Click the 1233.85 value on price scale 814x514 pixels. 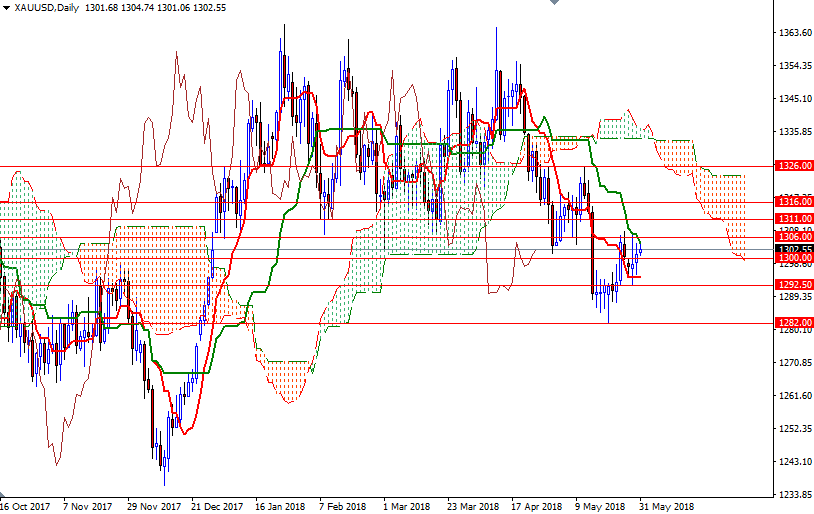[x=793, y=494]
